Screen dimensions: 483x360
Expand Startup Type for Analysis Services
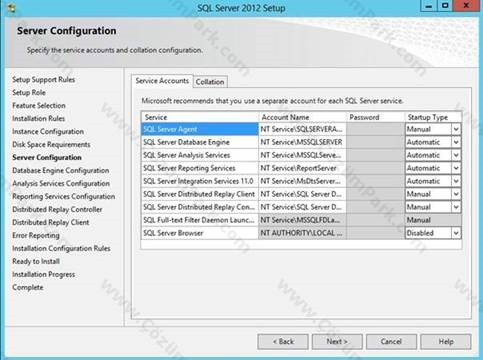456,155
